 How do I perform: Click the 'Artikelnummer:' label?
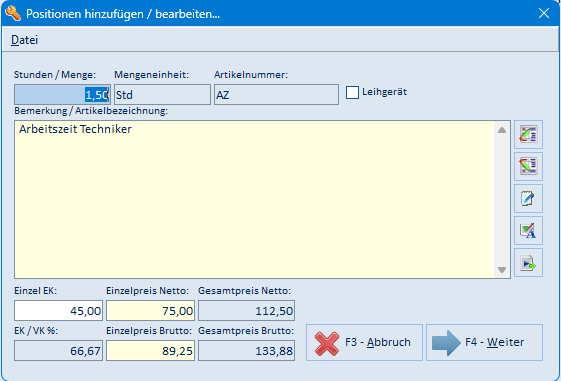pyautogui.click(x=251, y=75)
